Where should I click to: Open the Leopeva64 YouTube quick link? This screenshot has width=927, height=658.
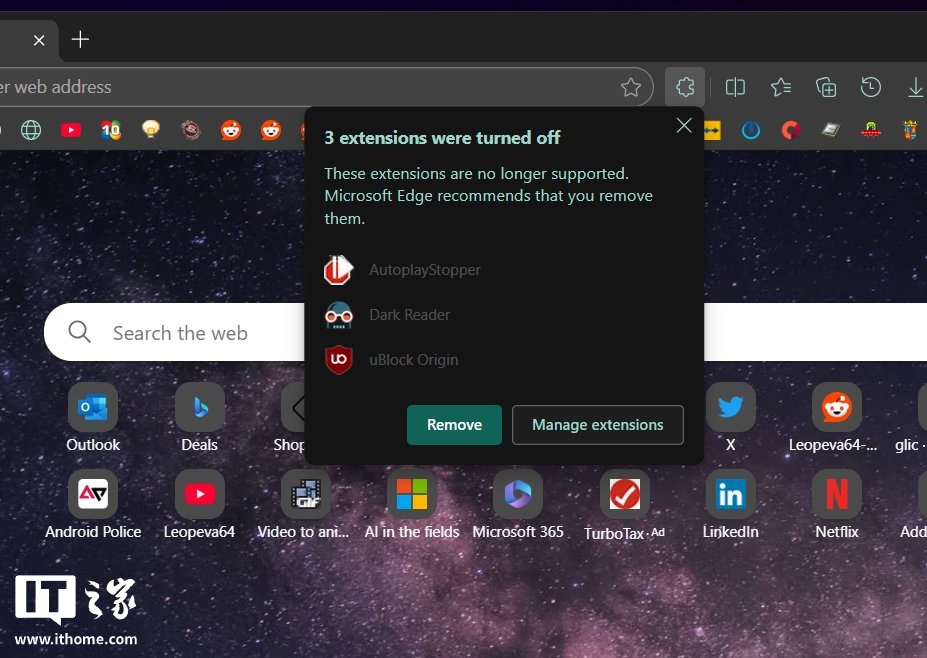click(199, 505)
